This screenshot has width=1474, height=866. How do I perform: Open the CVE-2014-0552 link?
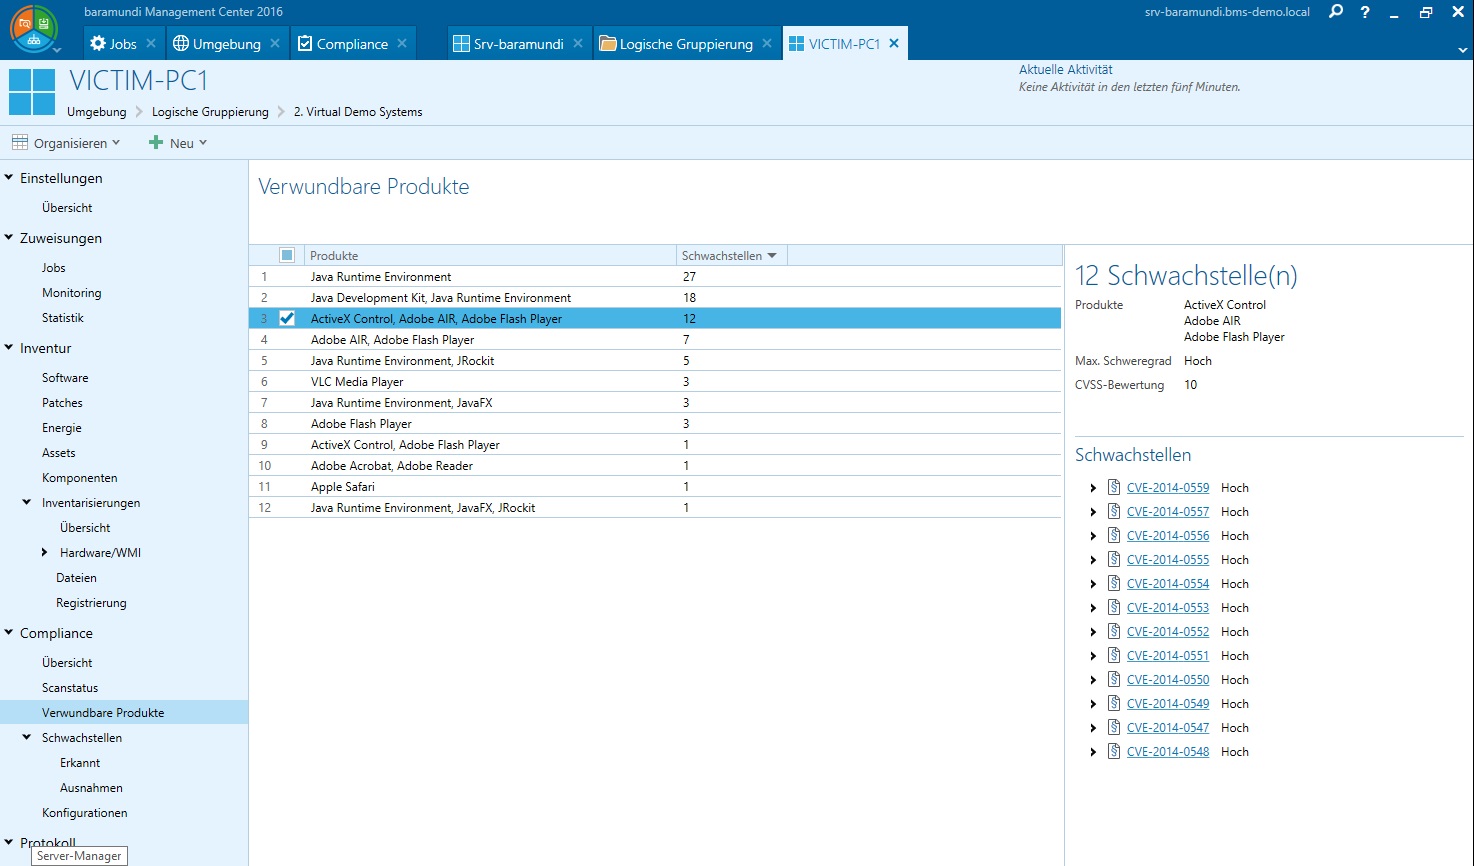click(1168, 632)
